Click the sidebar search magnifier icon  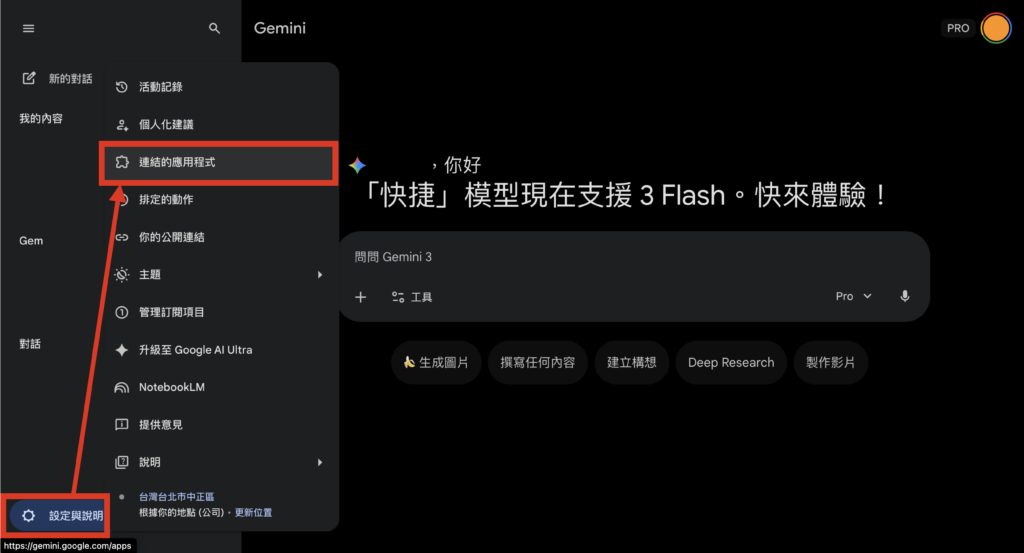point(214,28)
